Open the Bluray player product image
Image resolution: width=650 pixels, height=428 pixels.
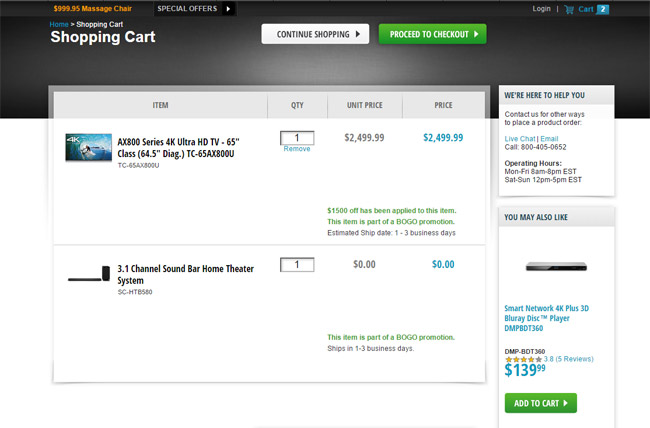coord(556,266)
